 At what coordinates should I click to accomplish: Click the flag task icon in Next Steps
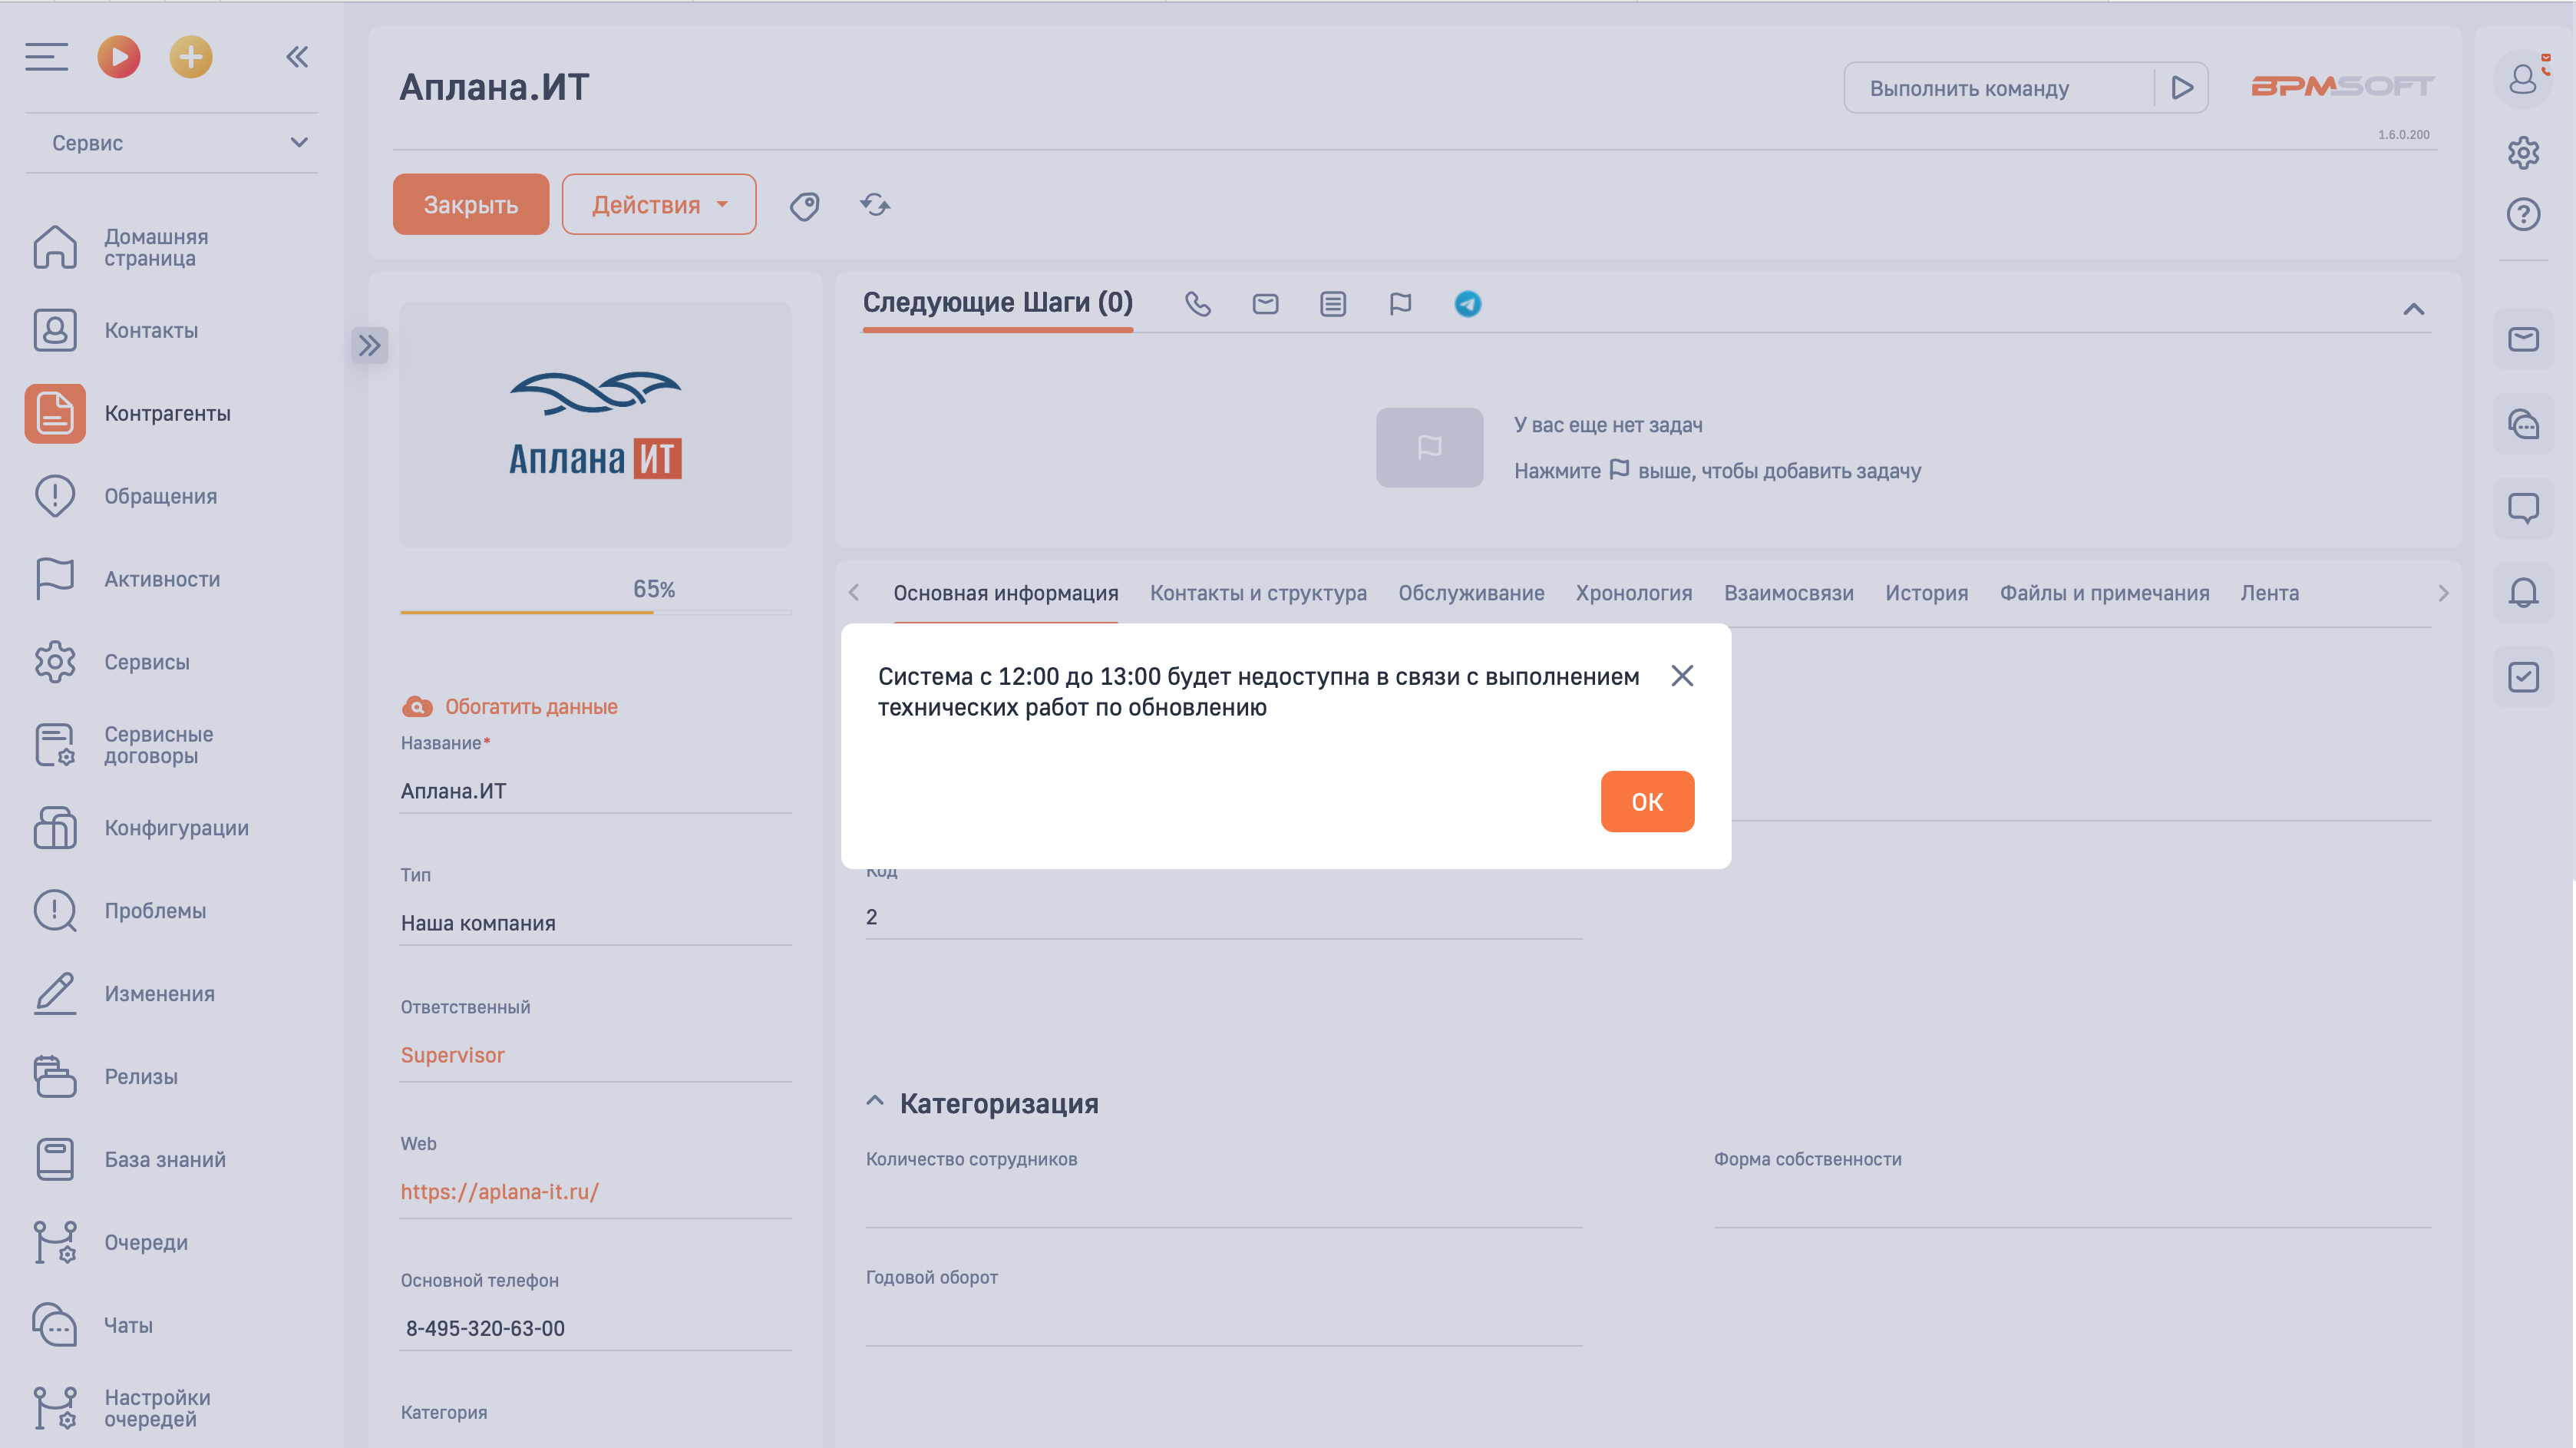point(1400,304)
